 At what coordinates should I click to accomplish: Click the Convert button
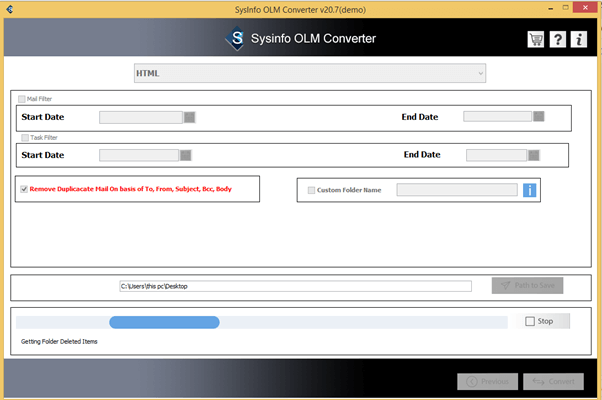coord(554,382)
